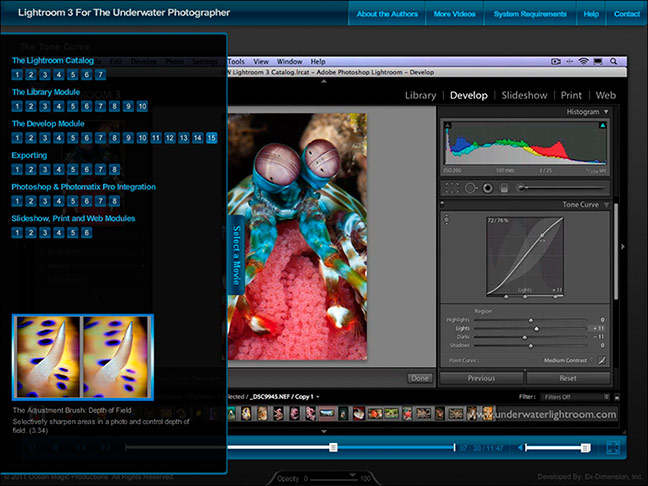The width and height of the screenshot is (648, 486).
Task: Collapse the top module panel arrow
Action: click(x=324, y=82)
